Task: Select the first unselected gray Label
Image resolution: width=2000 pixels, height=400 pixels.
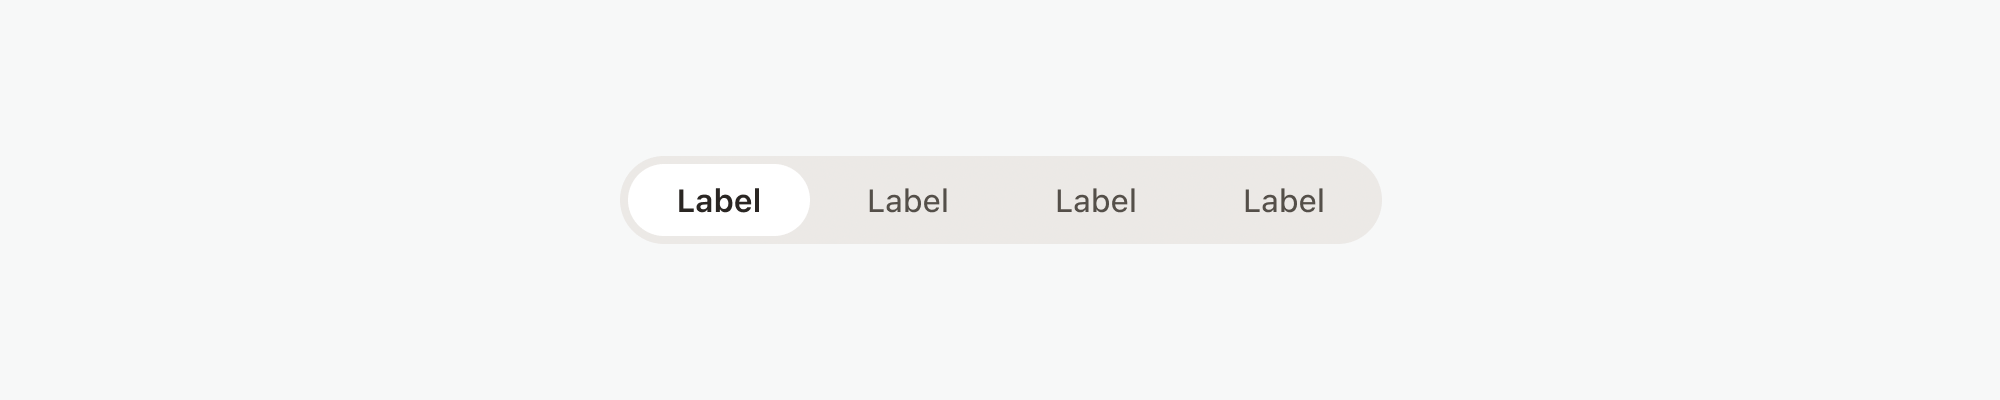Action: 907,200
